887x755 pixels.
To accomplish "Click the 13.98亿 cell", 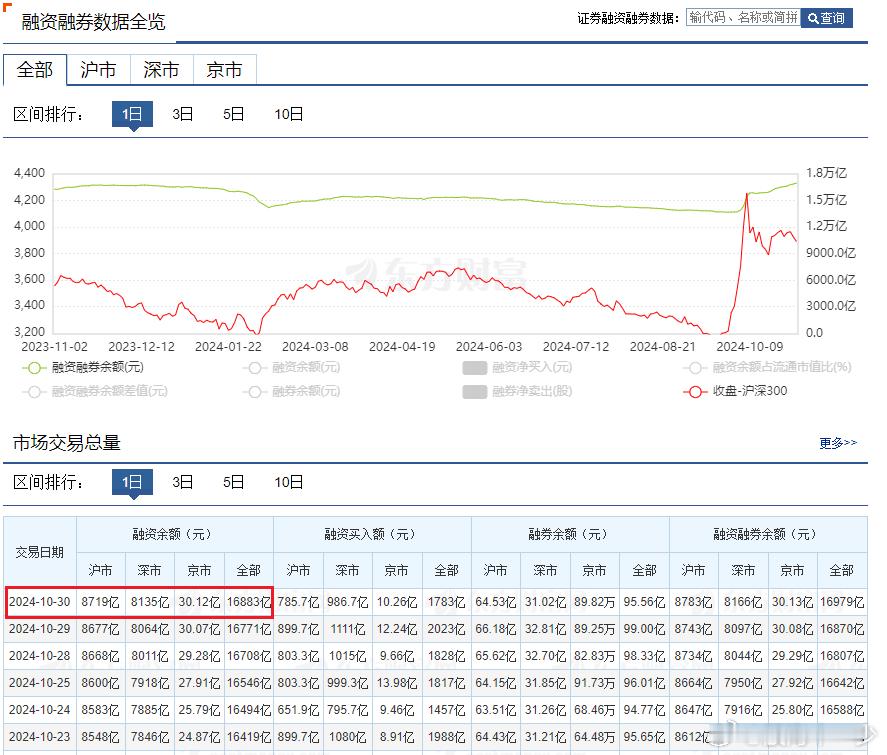I will (x=397, y=683).
